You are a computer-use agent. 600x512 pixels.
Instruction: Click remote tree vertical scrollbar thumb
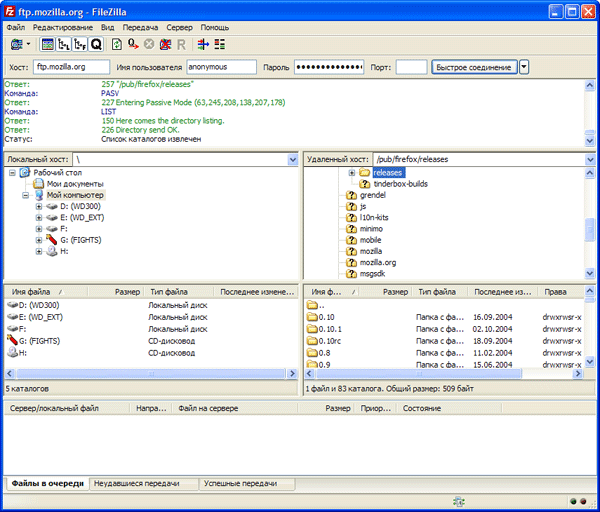(x=590, y=230)
